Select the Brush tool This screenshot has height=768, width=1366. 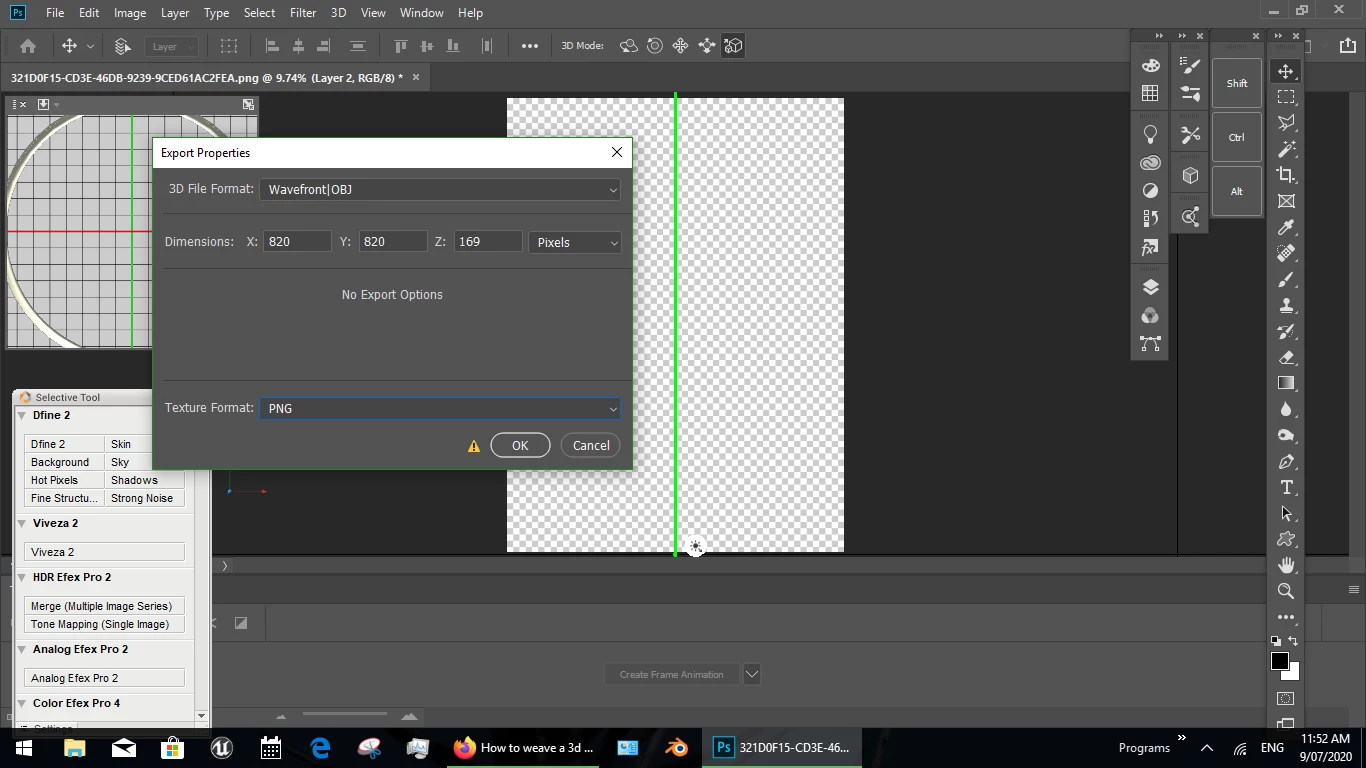coord(1286,279)
